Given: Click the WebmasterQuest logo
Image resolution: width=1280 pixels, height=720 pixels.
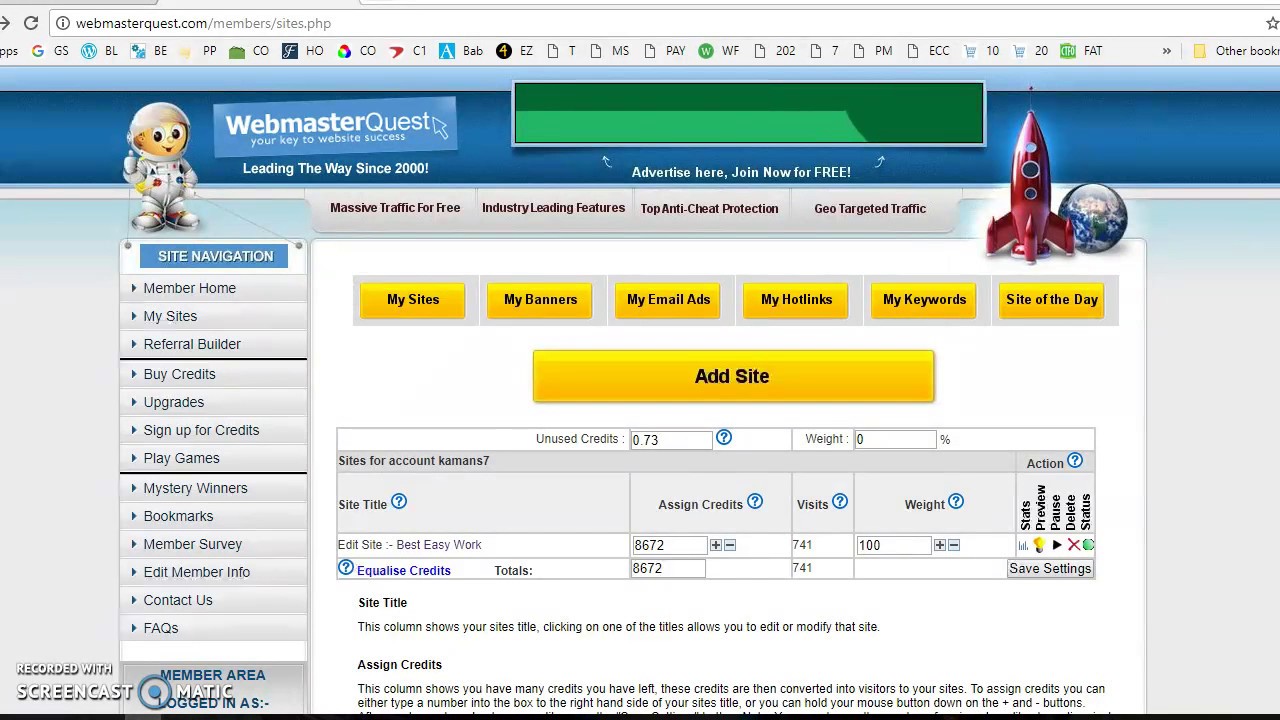Looking at the screenshot, I should tap(335, 127).
